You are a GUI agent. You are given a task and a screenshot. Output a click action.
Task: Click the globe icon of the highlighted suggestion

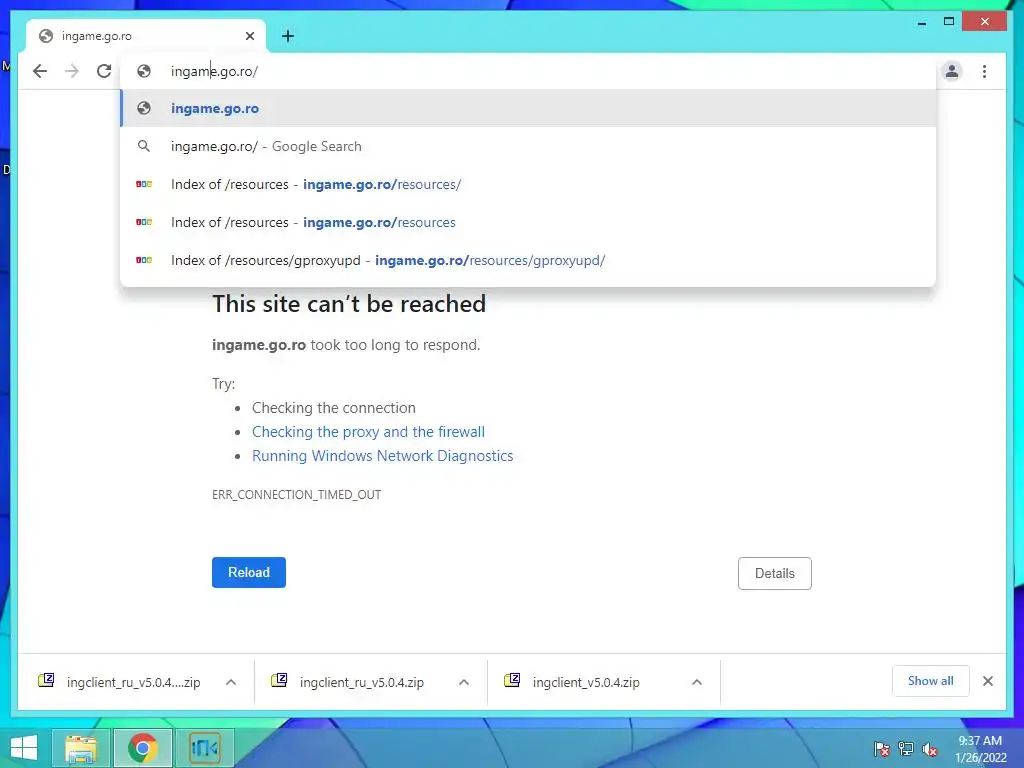[x=144, y=108]
